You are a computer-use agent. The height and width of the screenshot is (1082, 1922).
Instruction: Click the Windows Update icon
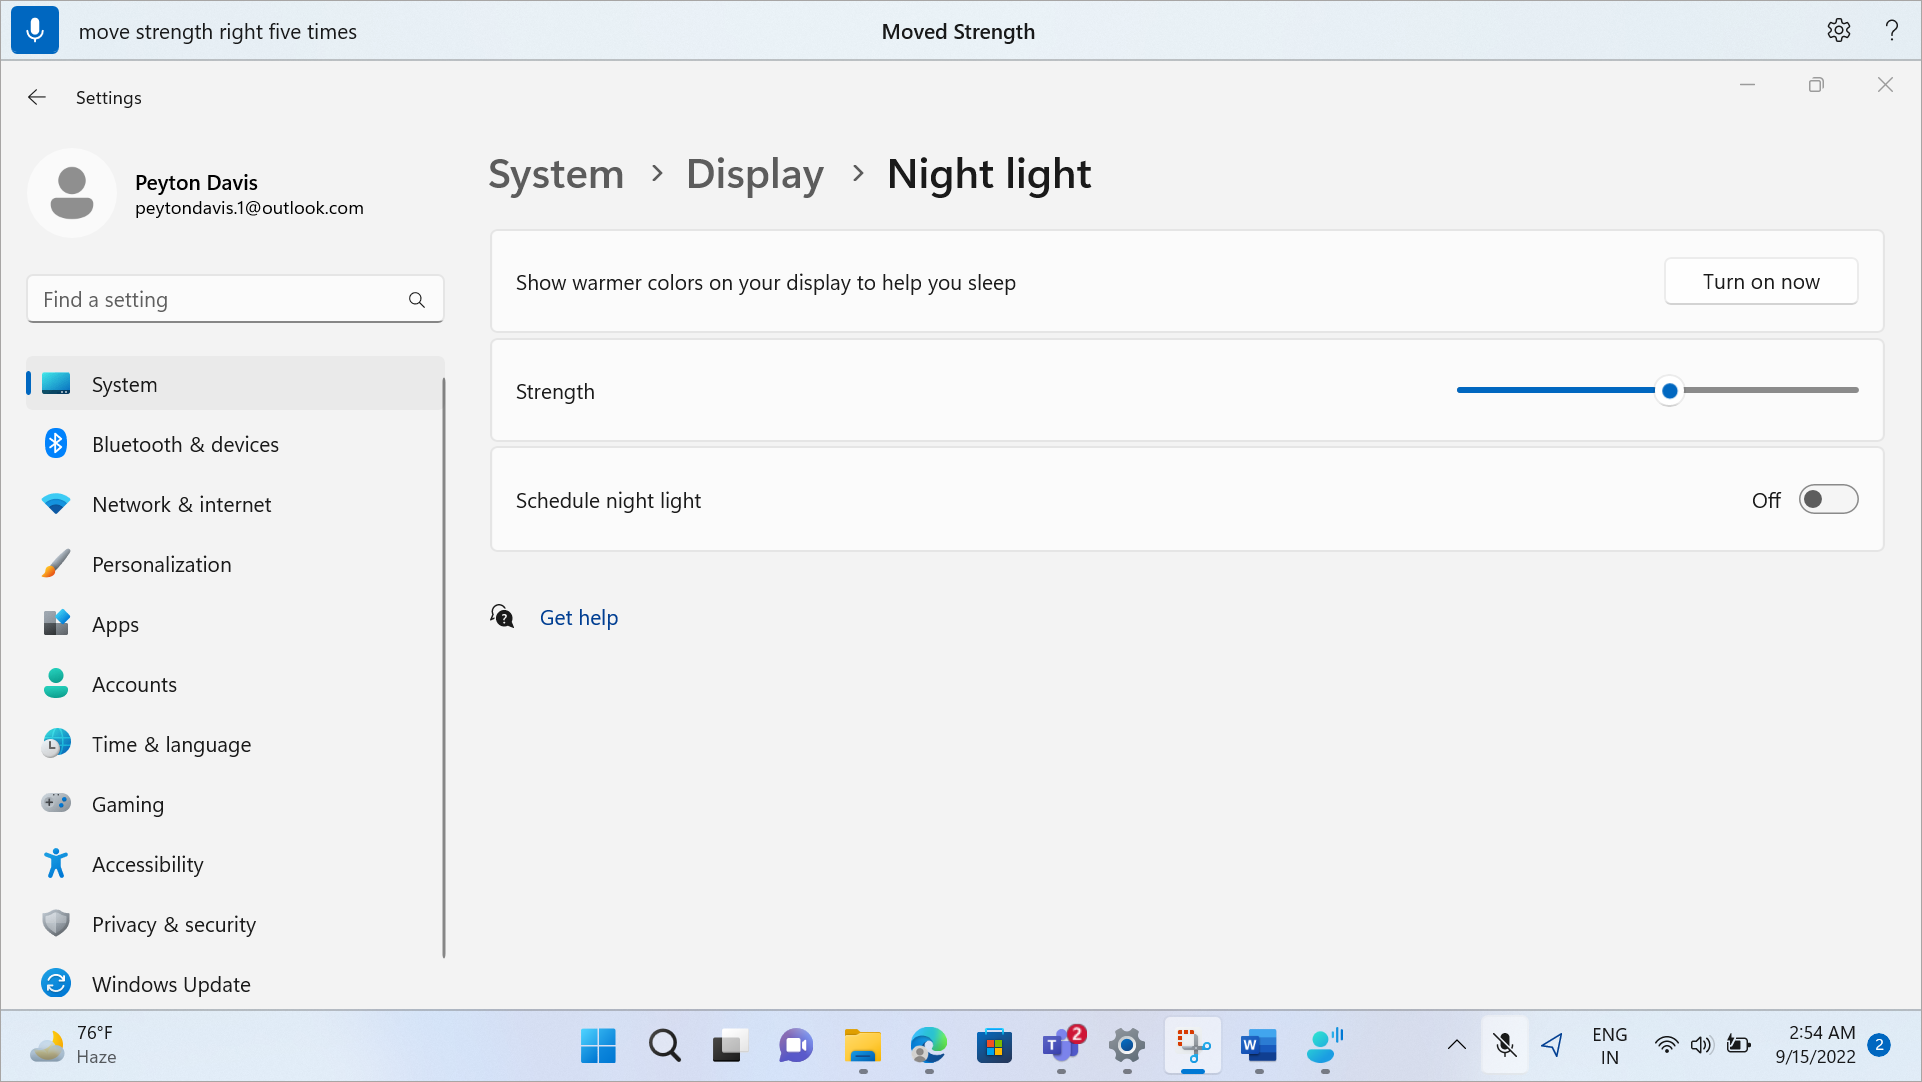point(55,984)
